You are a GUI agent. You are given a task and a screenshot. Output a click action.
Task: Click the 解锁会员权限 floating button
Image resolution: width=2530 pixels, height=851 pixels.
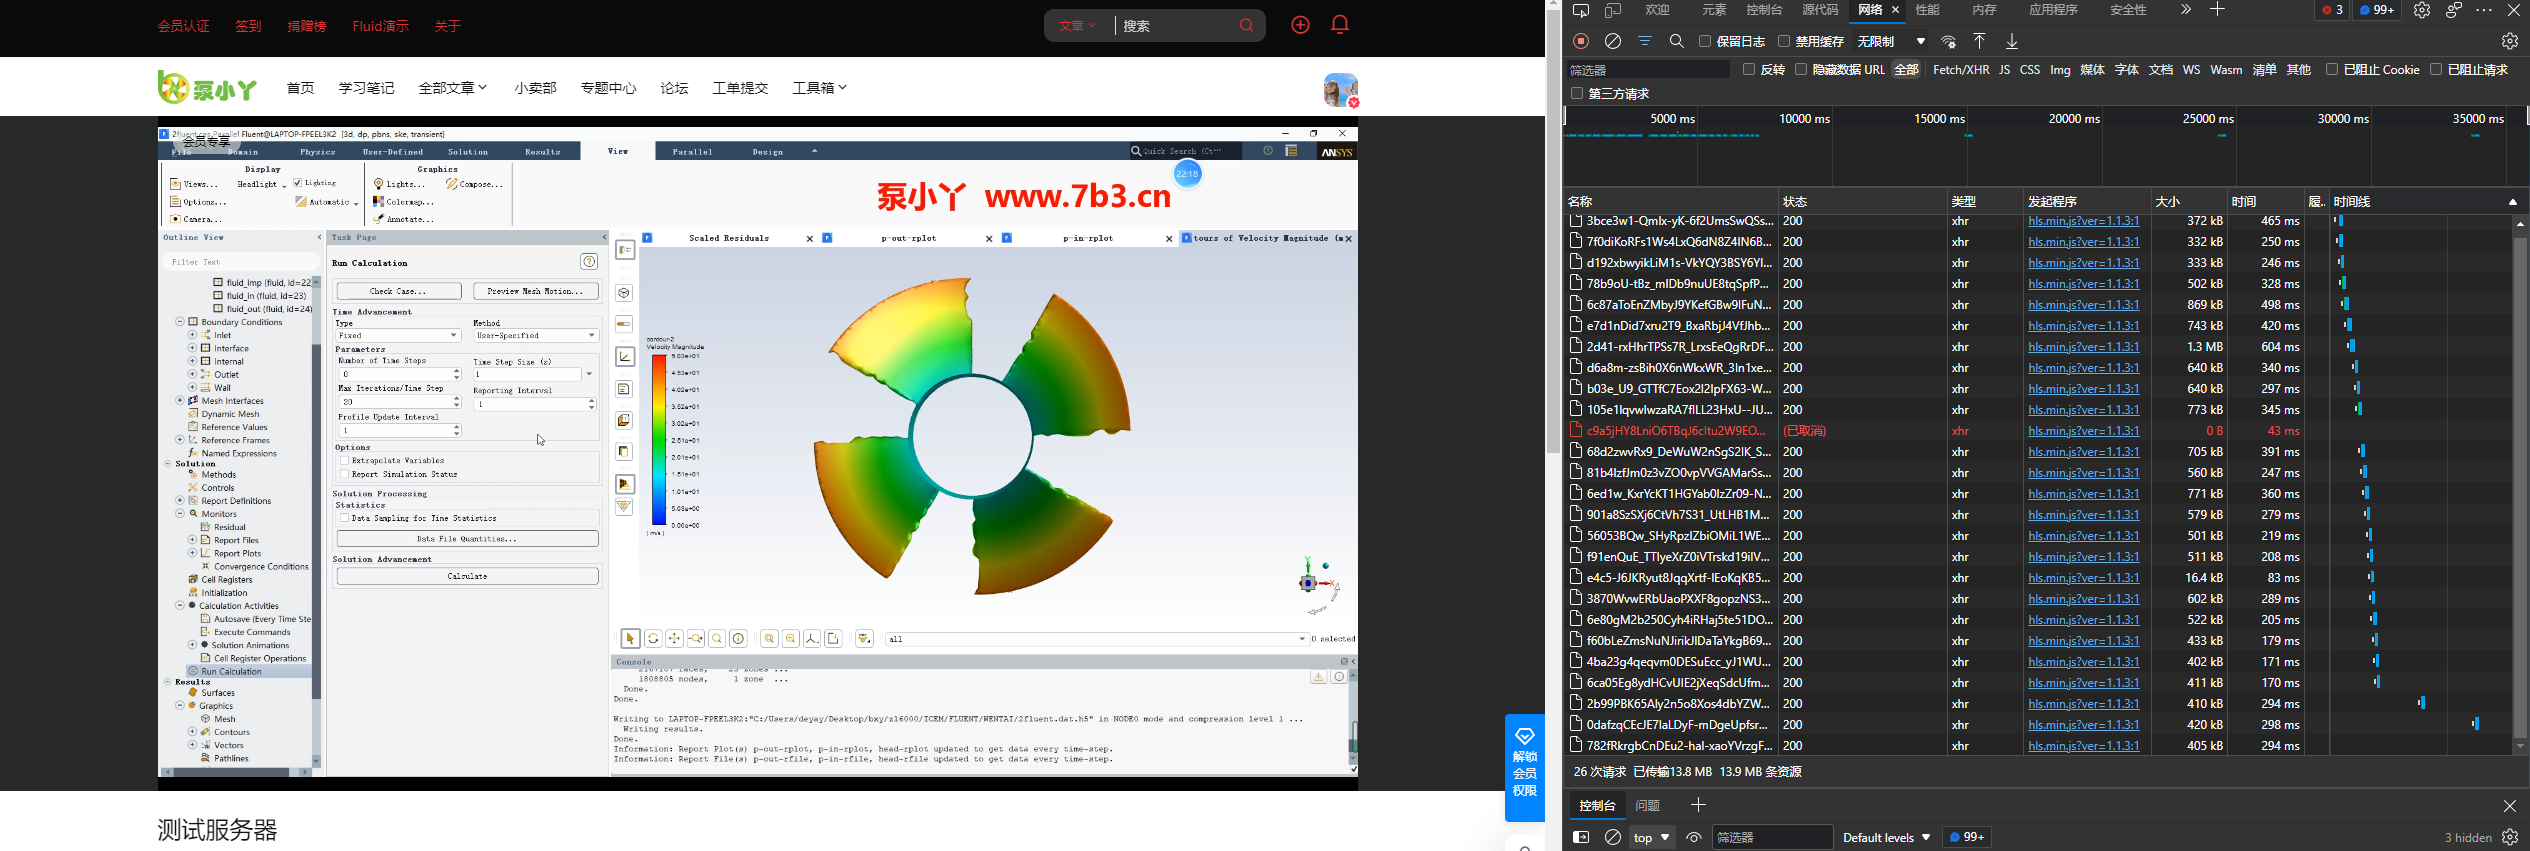[1524, 767]
